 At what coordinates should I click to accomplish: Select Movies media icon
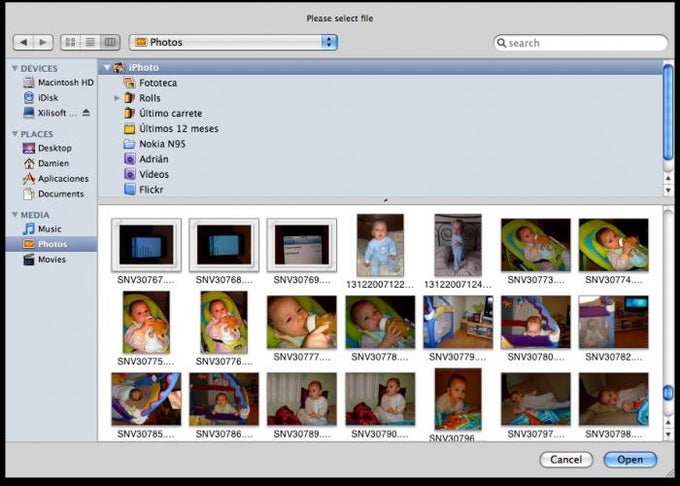(29, 259)
